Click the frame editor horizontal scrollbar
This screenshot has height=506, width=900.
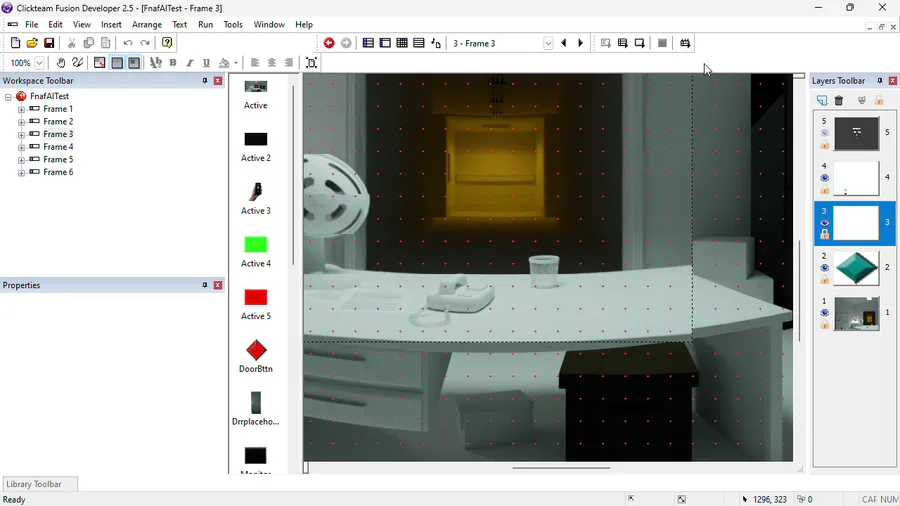(x=561, y=468)
